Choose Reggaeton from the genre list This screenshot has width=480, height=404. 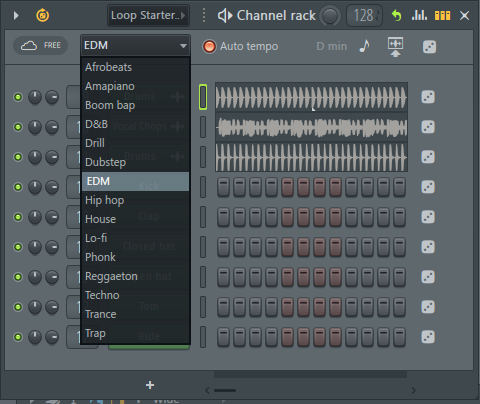(x=136, y=276)
